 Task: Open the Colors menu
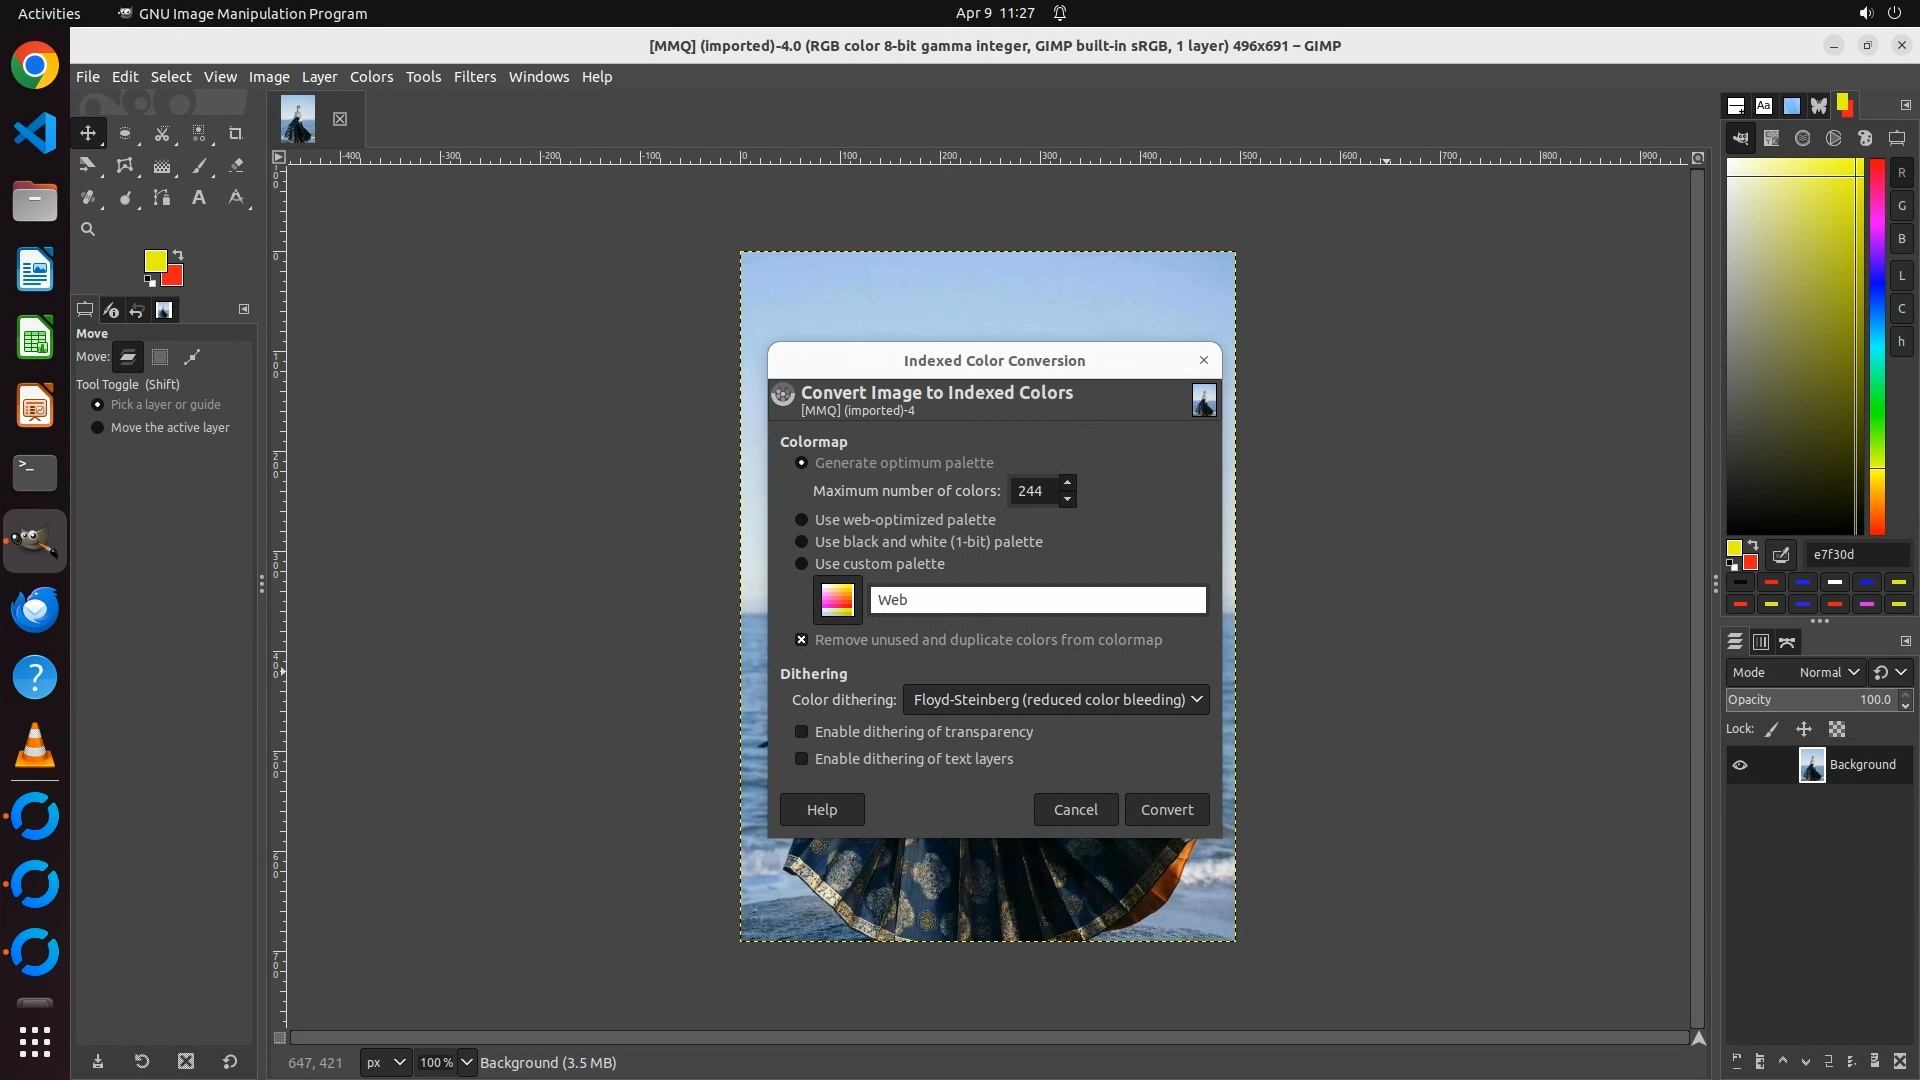(x=371, y=77)
